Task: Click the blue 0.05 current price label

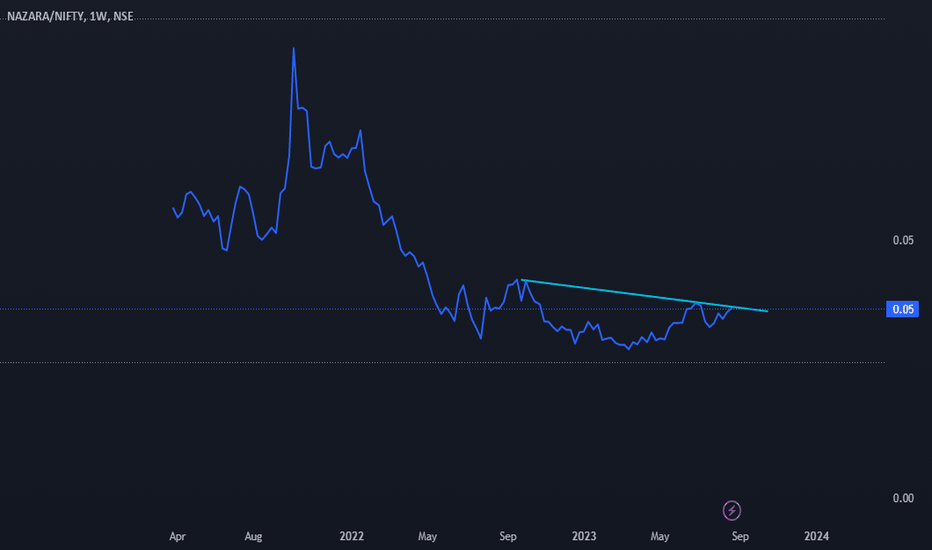Action: tap(902, 309)
